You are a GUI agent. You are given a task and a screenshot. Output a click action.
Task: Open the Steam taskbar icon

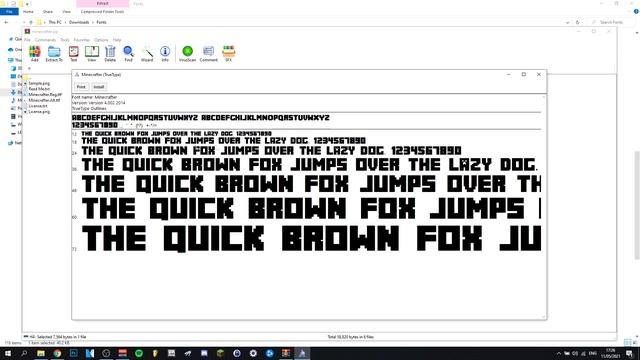coord(237,353)
